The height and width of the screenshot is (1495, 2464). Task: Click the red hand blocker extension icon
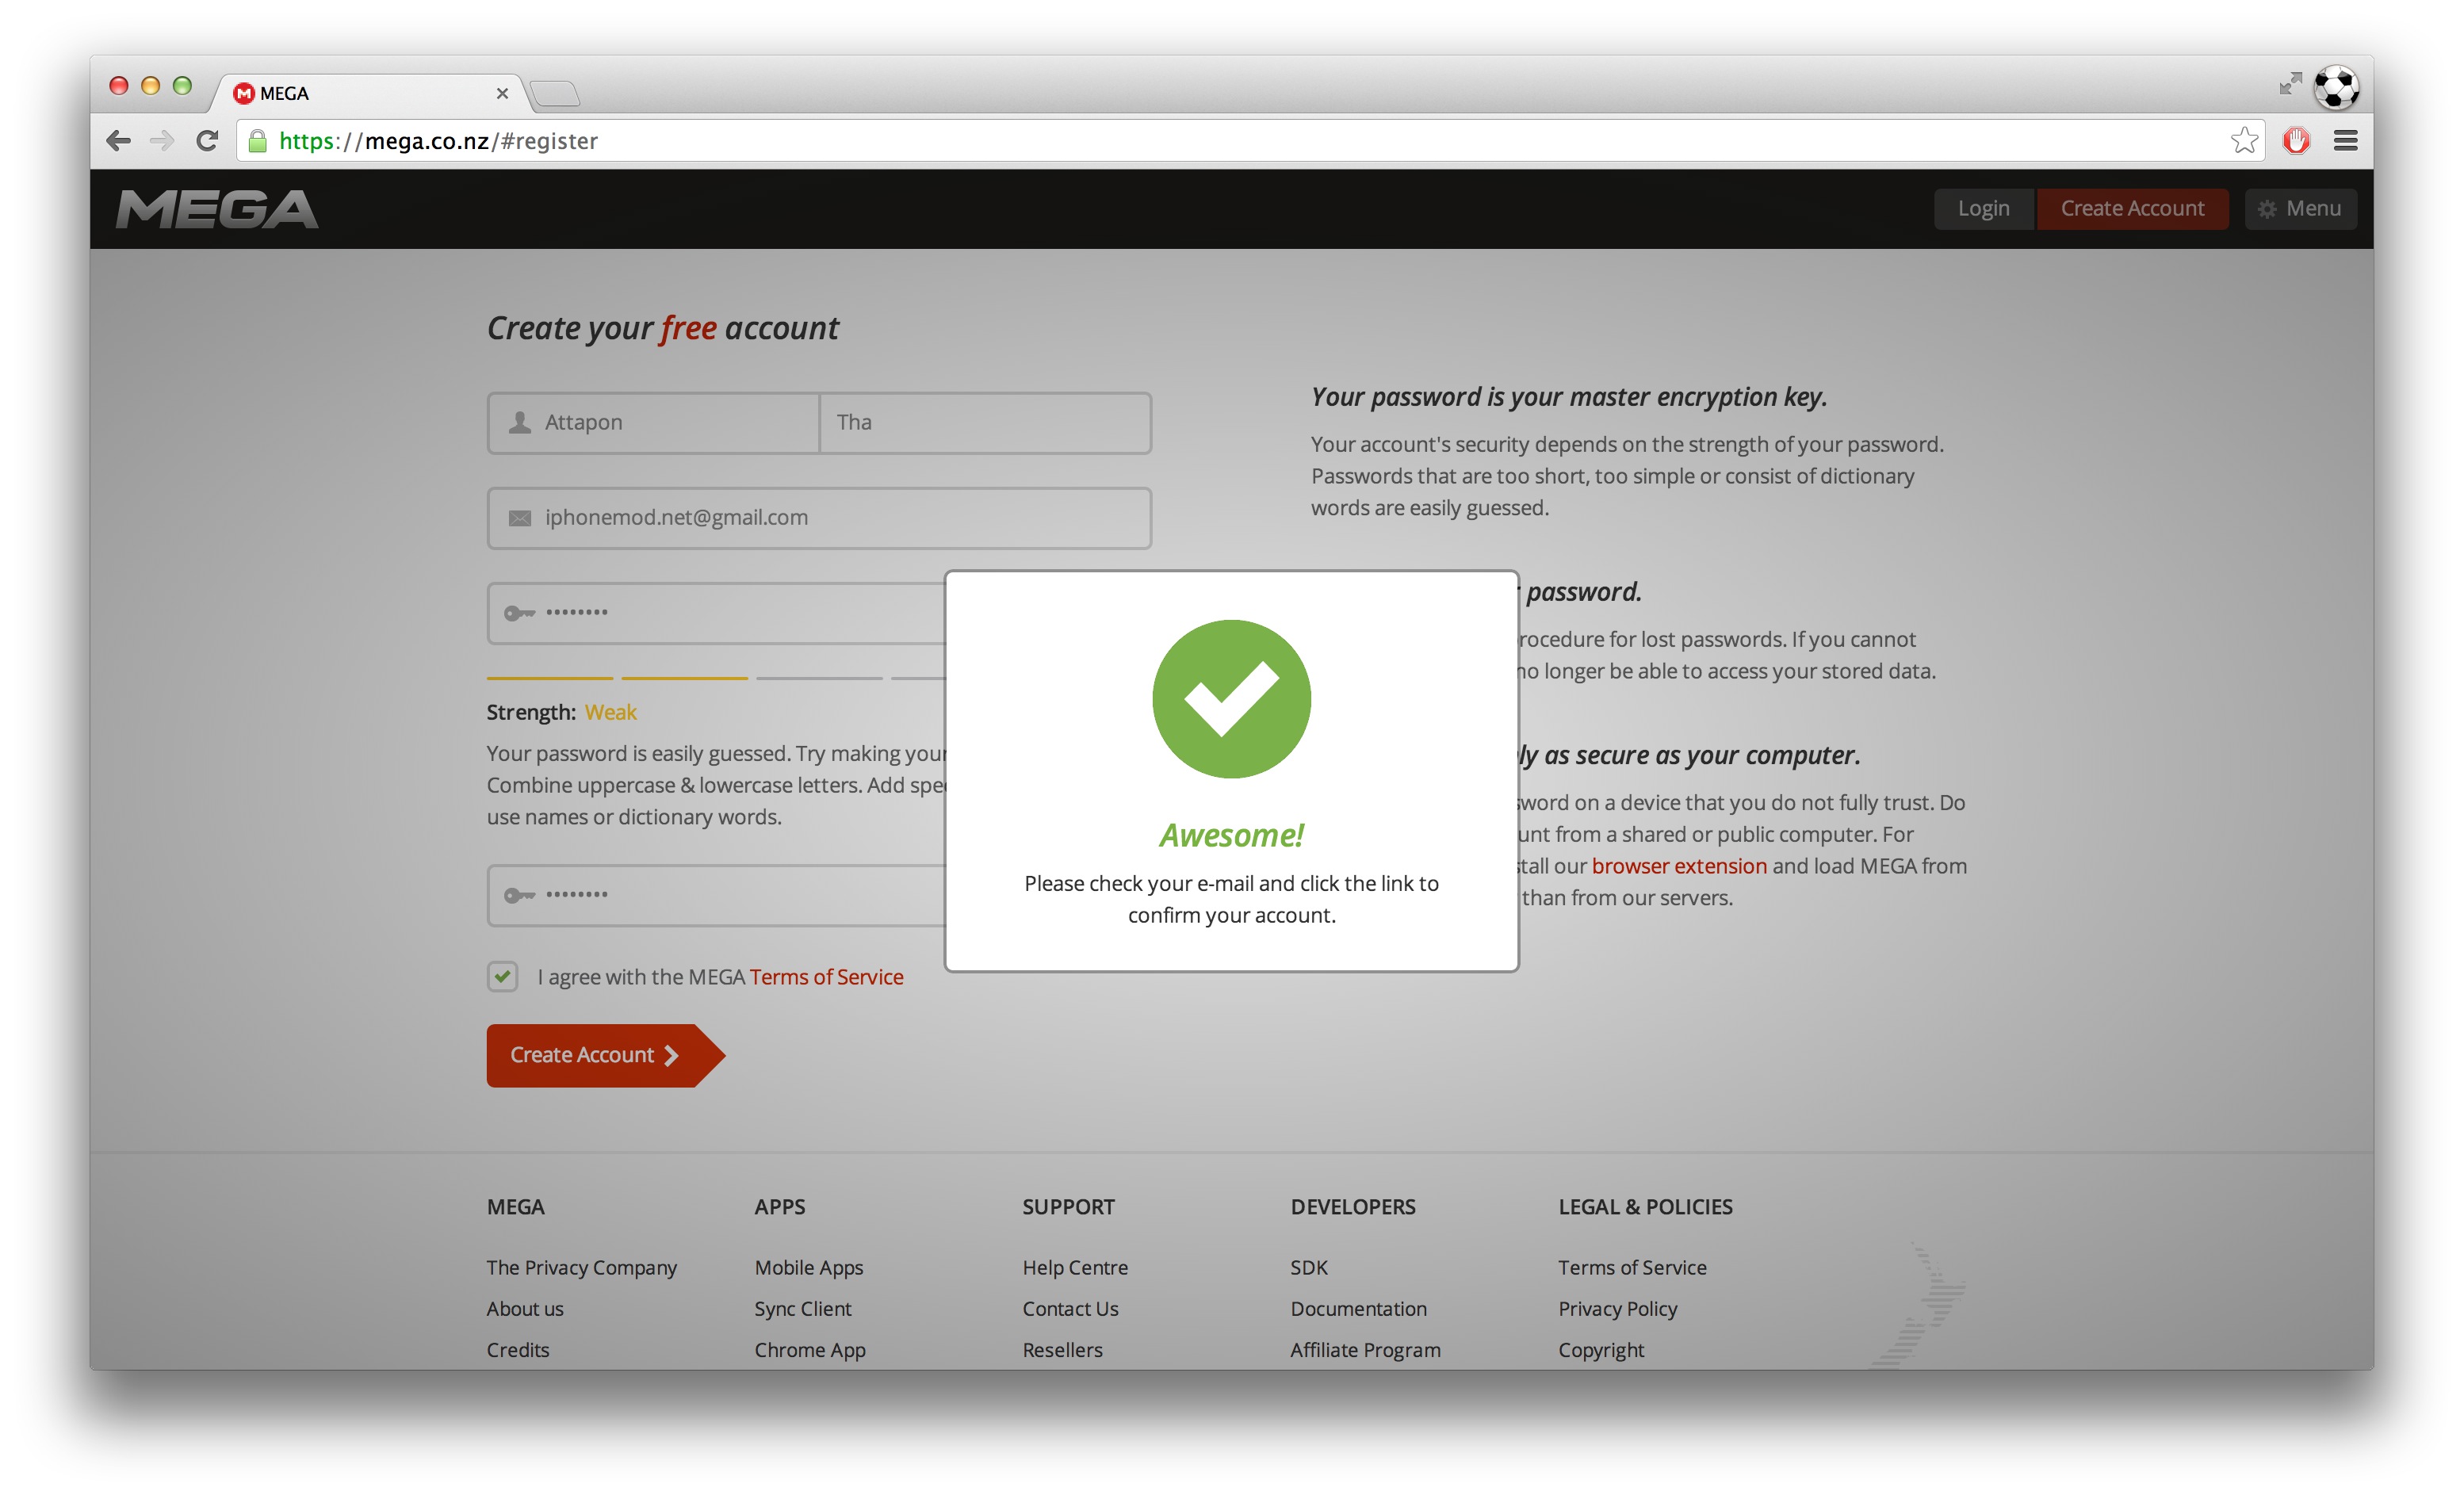2297,141
